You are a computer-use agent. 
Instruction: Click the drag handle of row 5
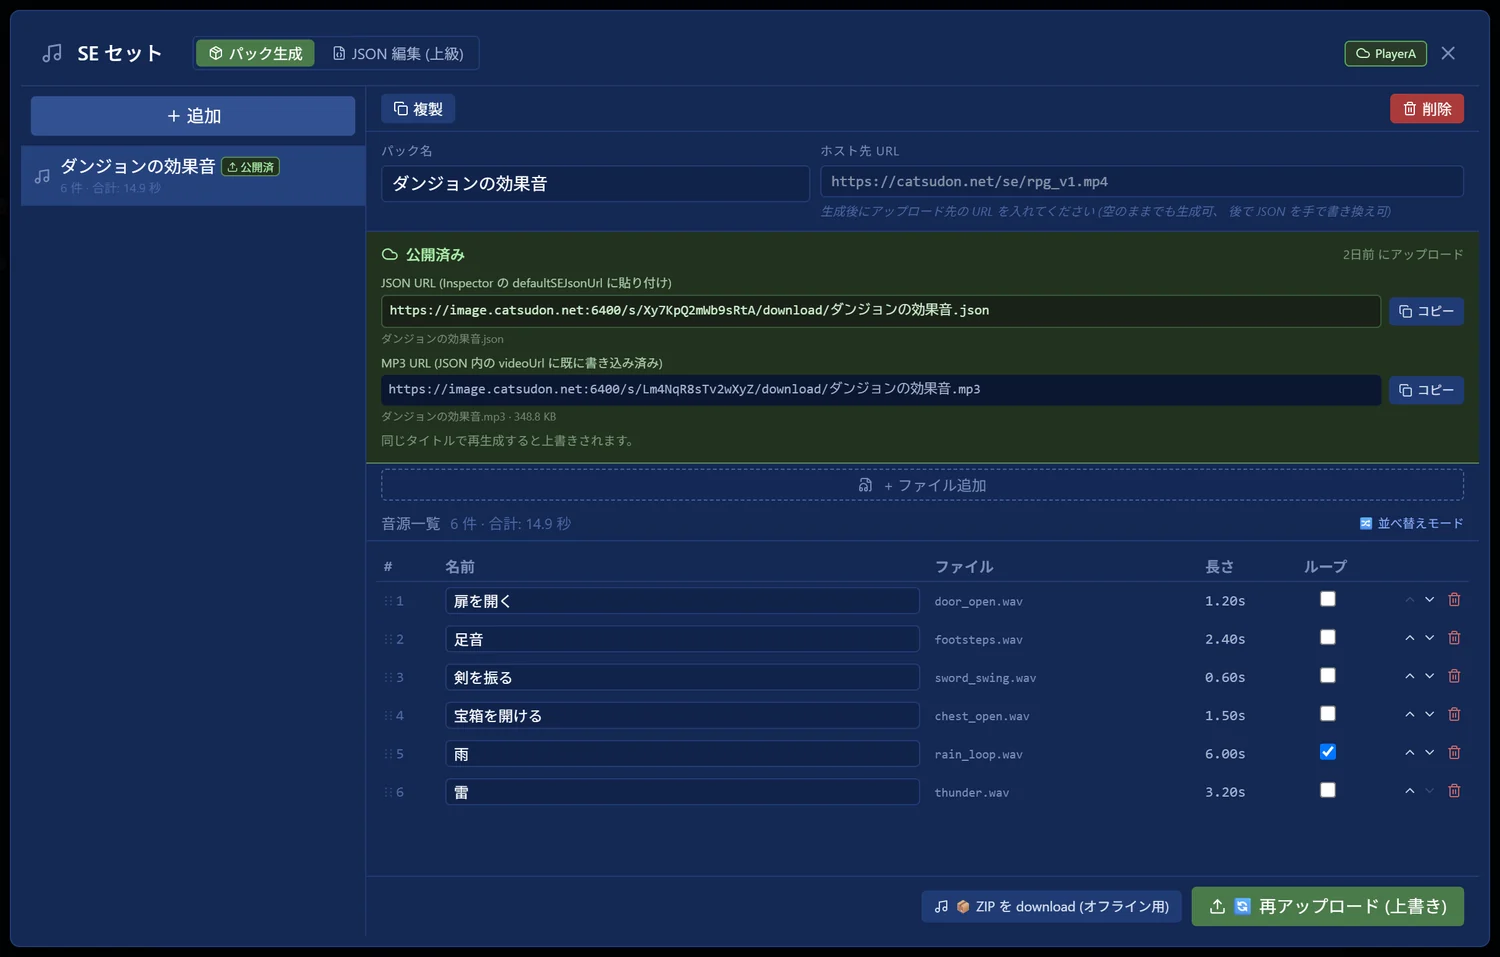pos(388,754)
